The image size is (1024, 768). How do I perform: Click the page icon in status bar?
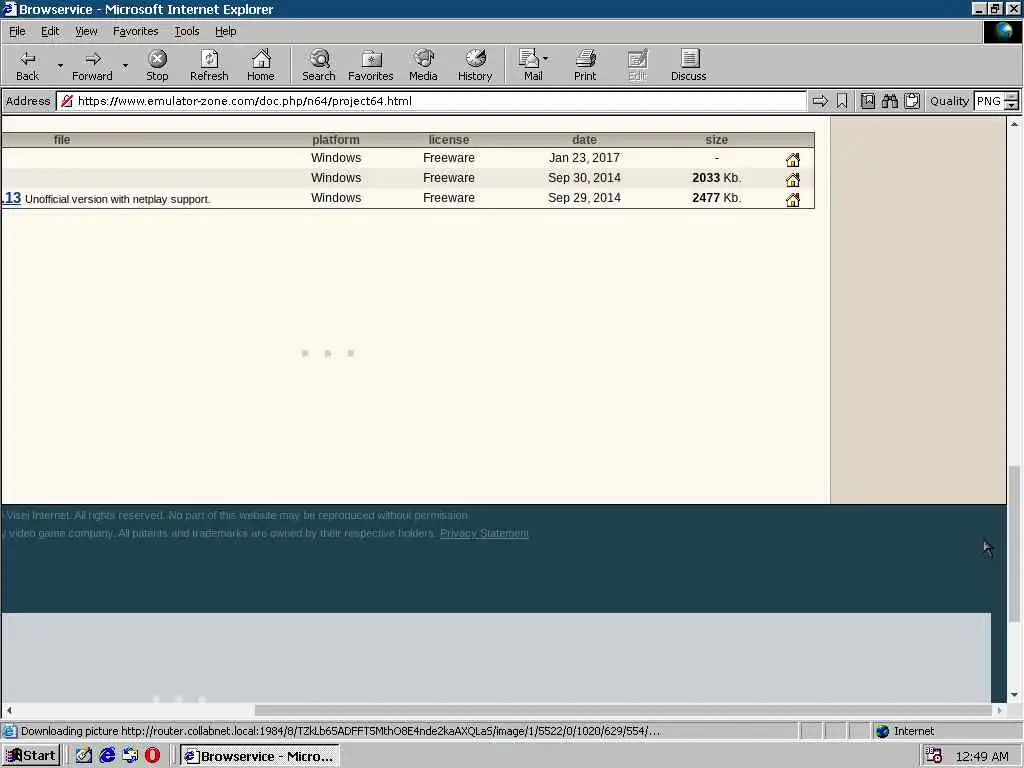[10, 731]
